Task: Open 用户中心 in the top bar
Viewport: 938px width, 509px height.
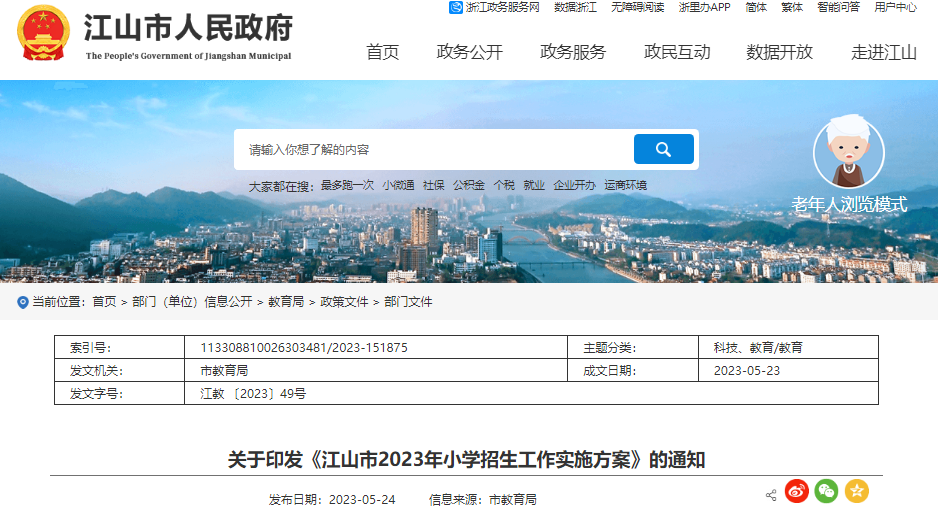Action: (x=895, y=7)
